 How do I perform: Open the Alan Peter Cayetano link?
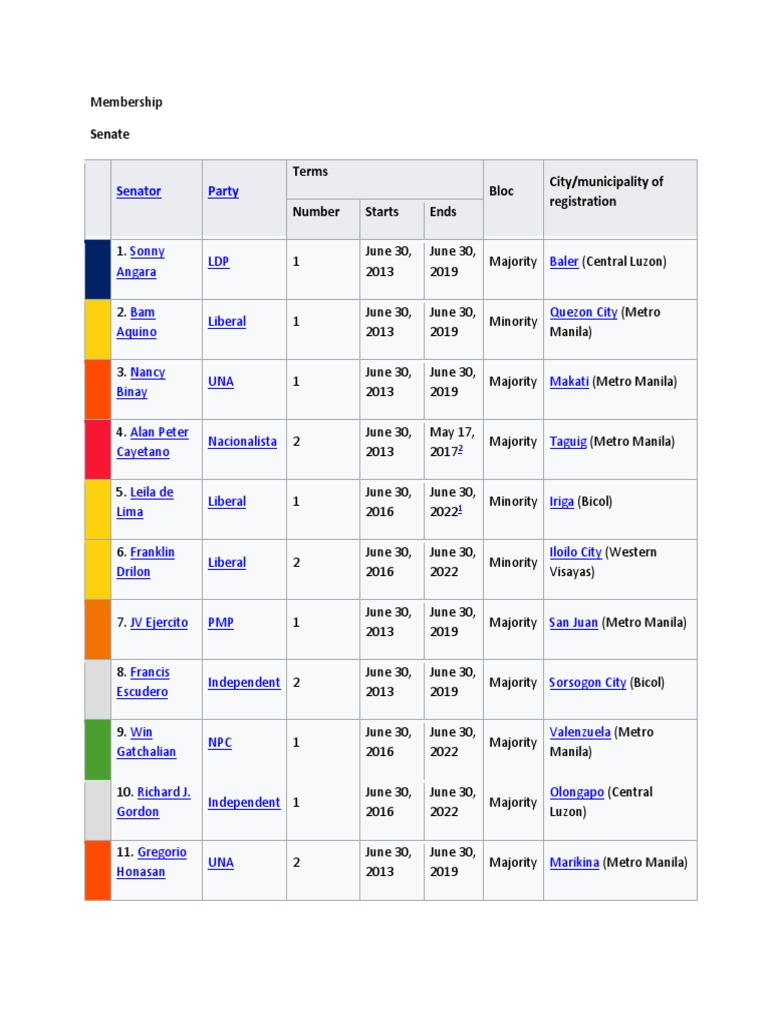[153, 442]
